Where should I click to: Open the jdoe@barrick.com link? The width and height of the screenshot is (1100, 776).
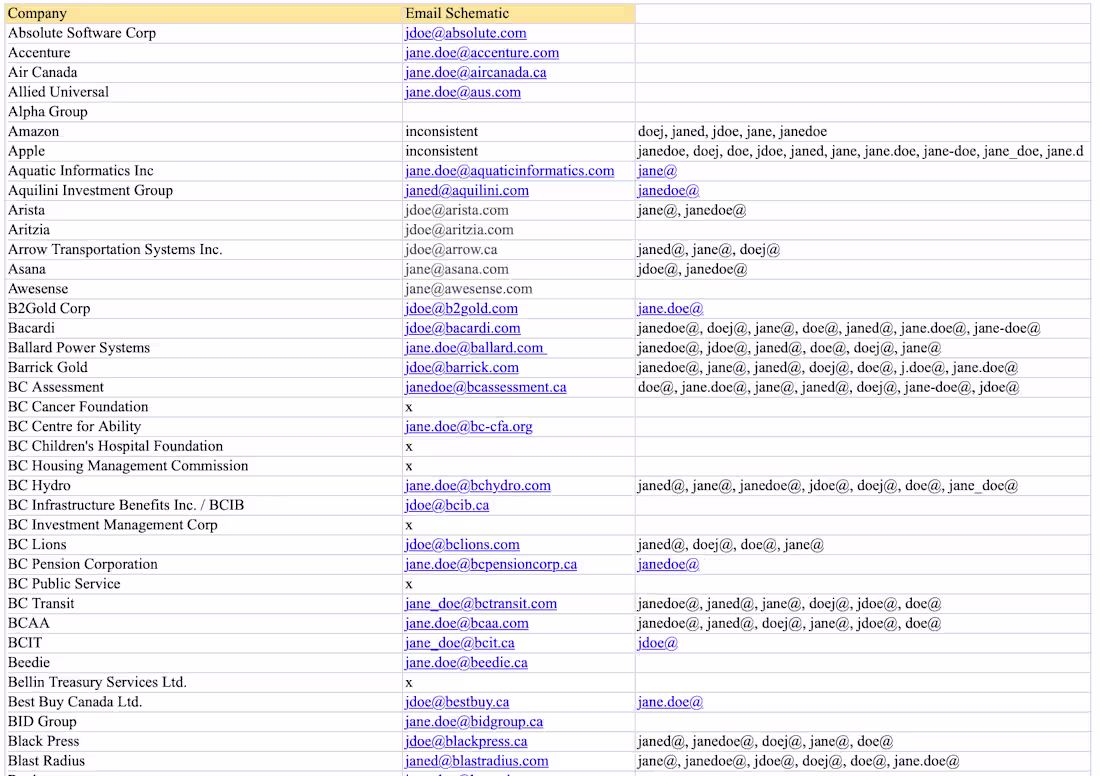463,367
